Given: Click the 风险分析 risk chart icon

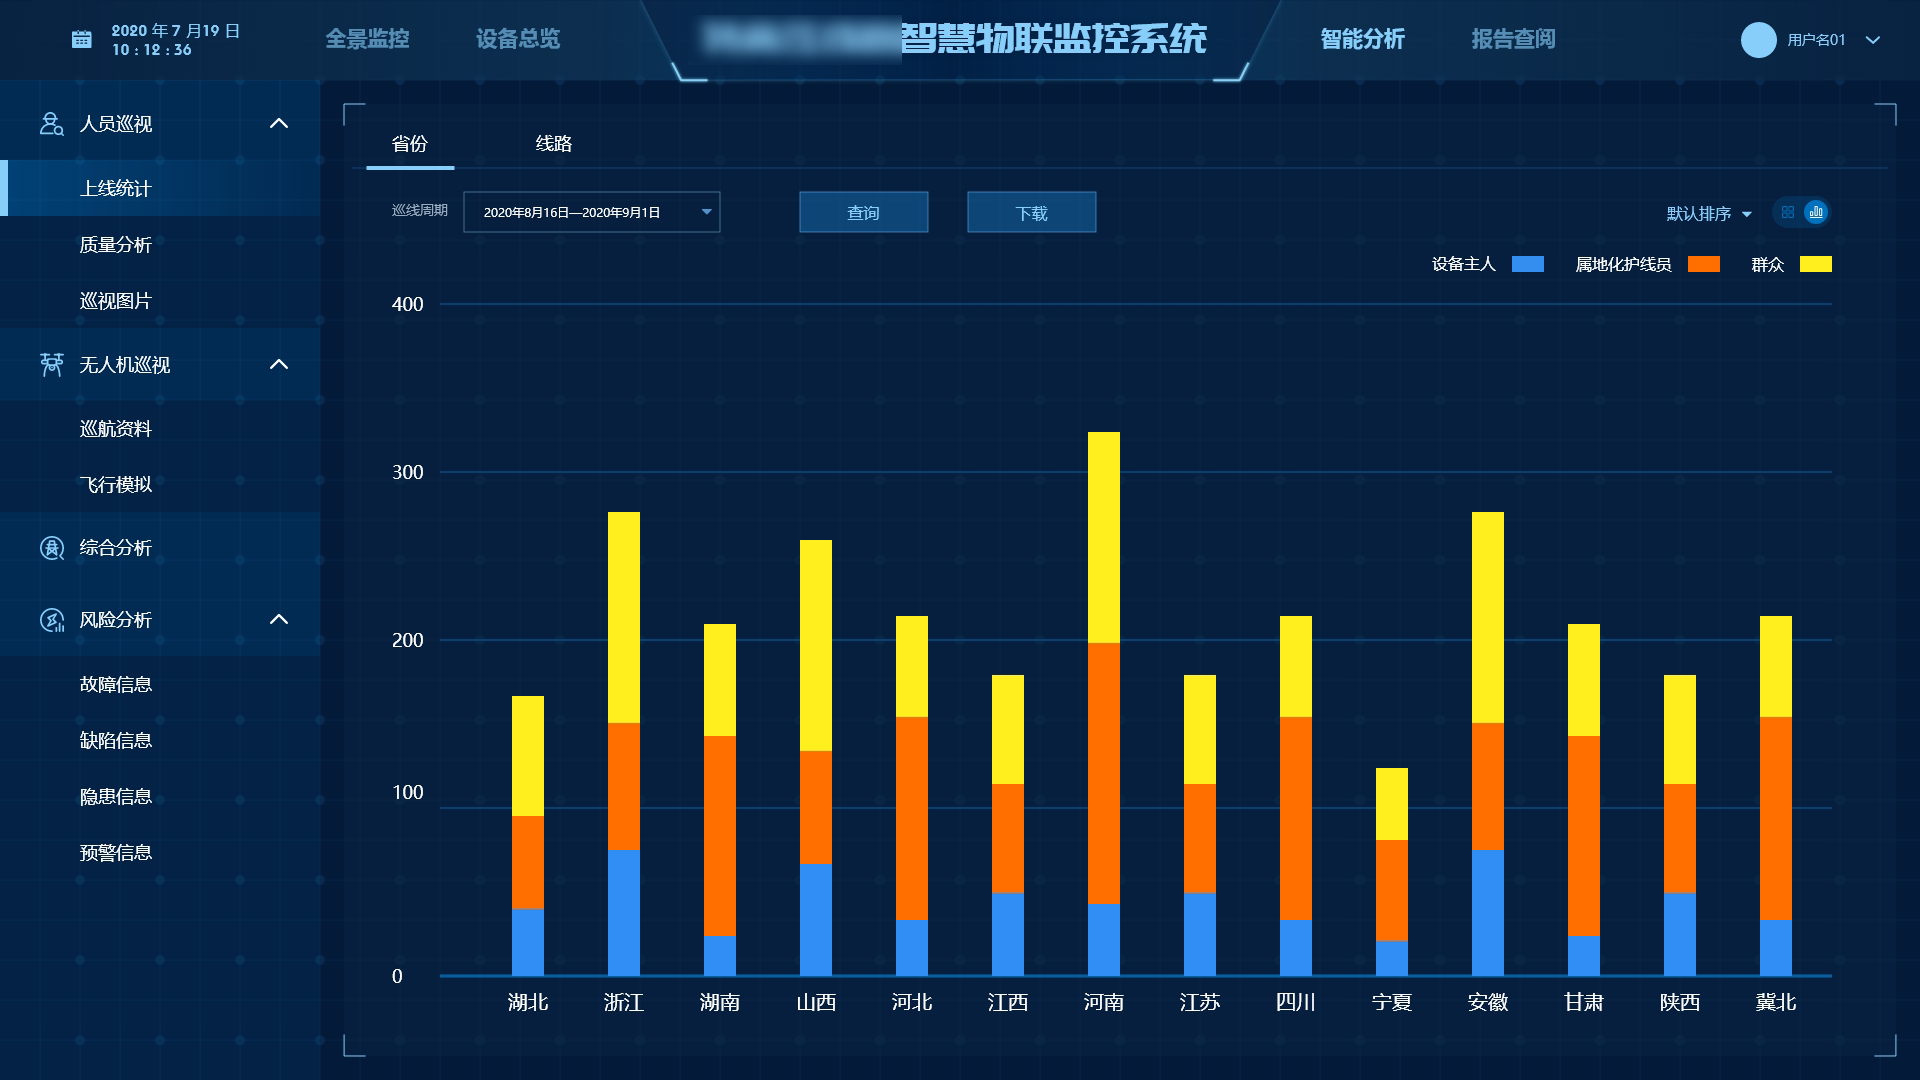Looking at the screenshot, I should 51,620.
